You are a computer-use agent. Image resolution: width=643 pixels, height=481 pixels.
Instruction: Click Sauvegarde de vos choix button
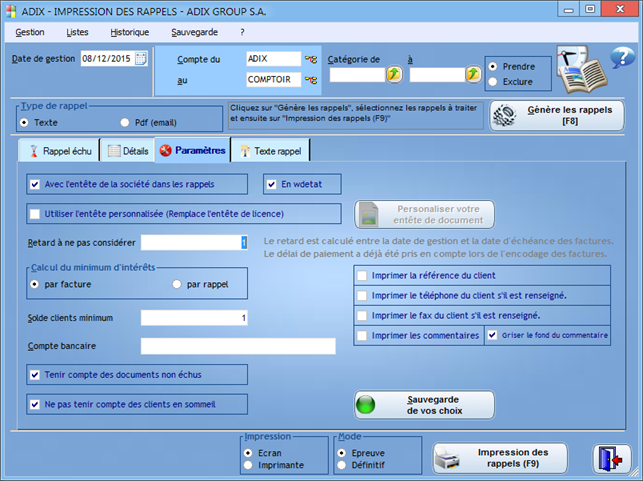424,405
